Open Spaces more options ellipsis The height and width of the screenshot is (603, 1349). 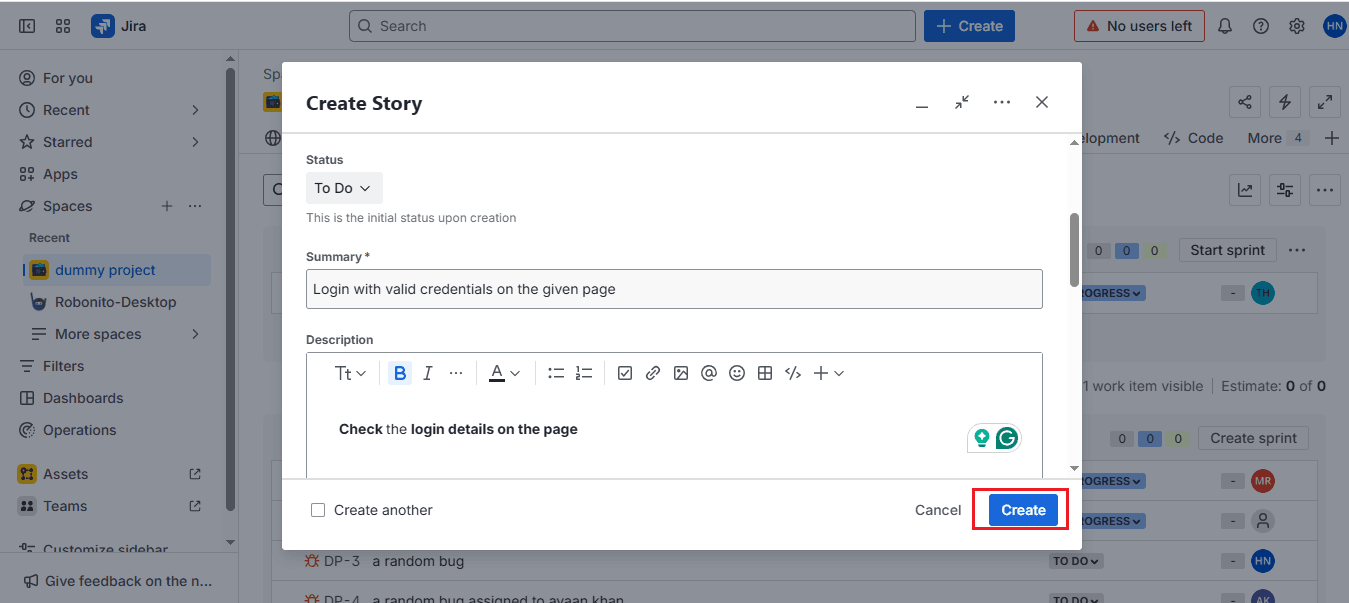point(195,206)
